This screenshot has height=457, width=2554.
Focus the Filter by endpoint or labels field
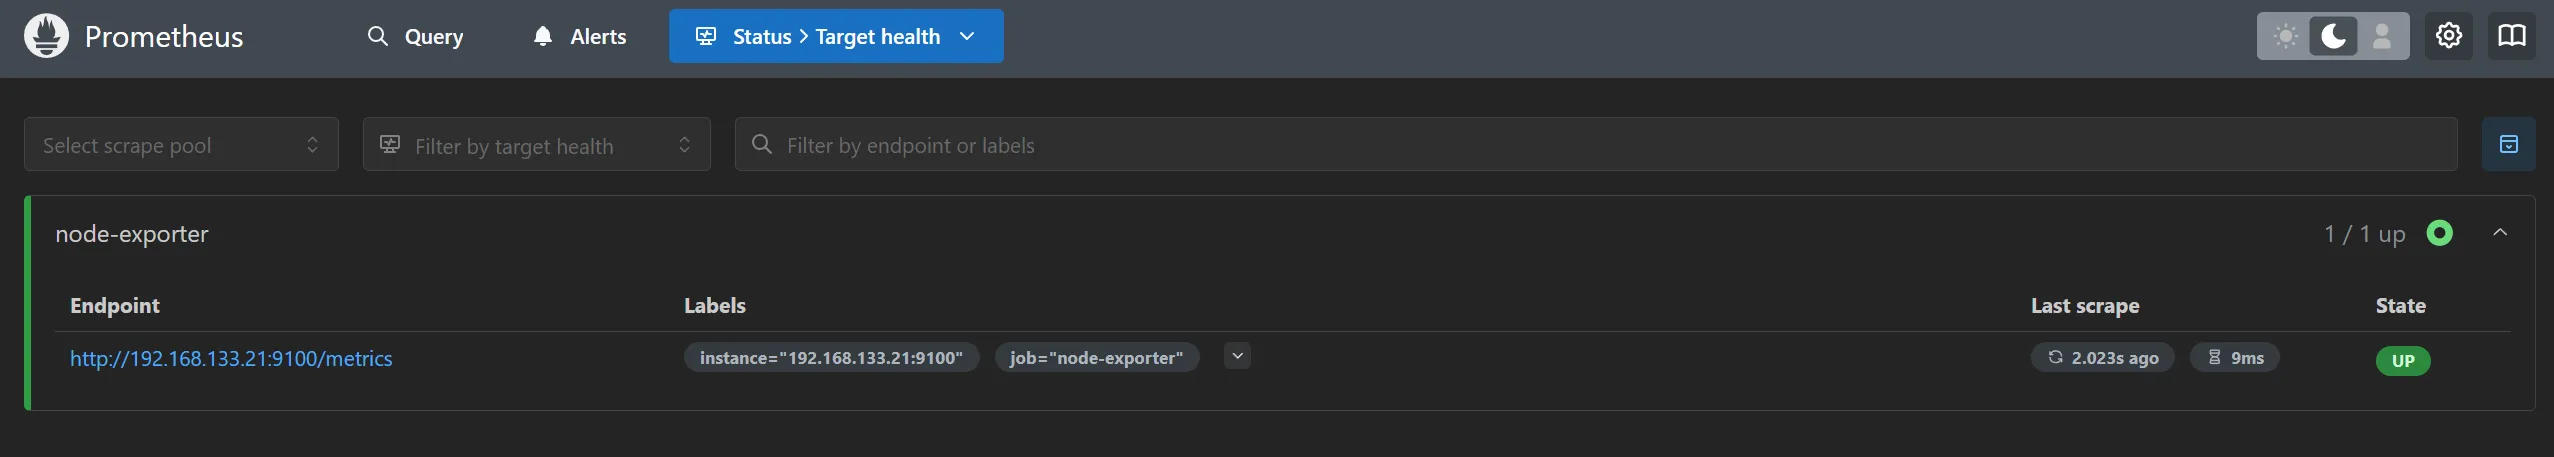click(x=1600, y=145)
